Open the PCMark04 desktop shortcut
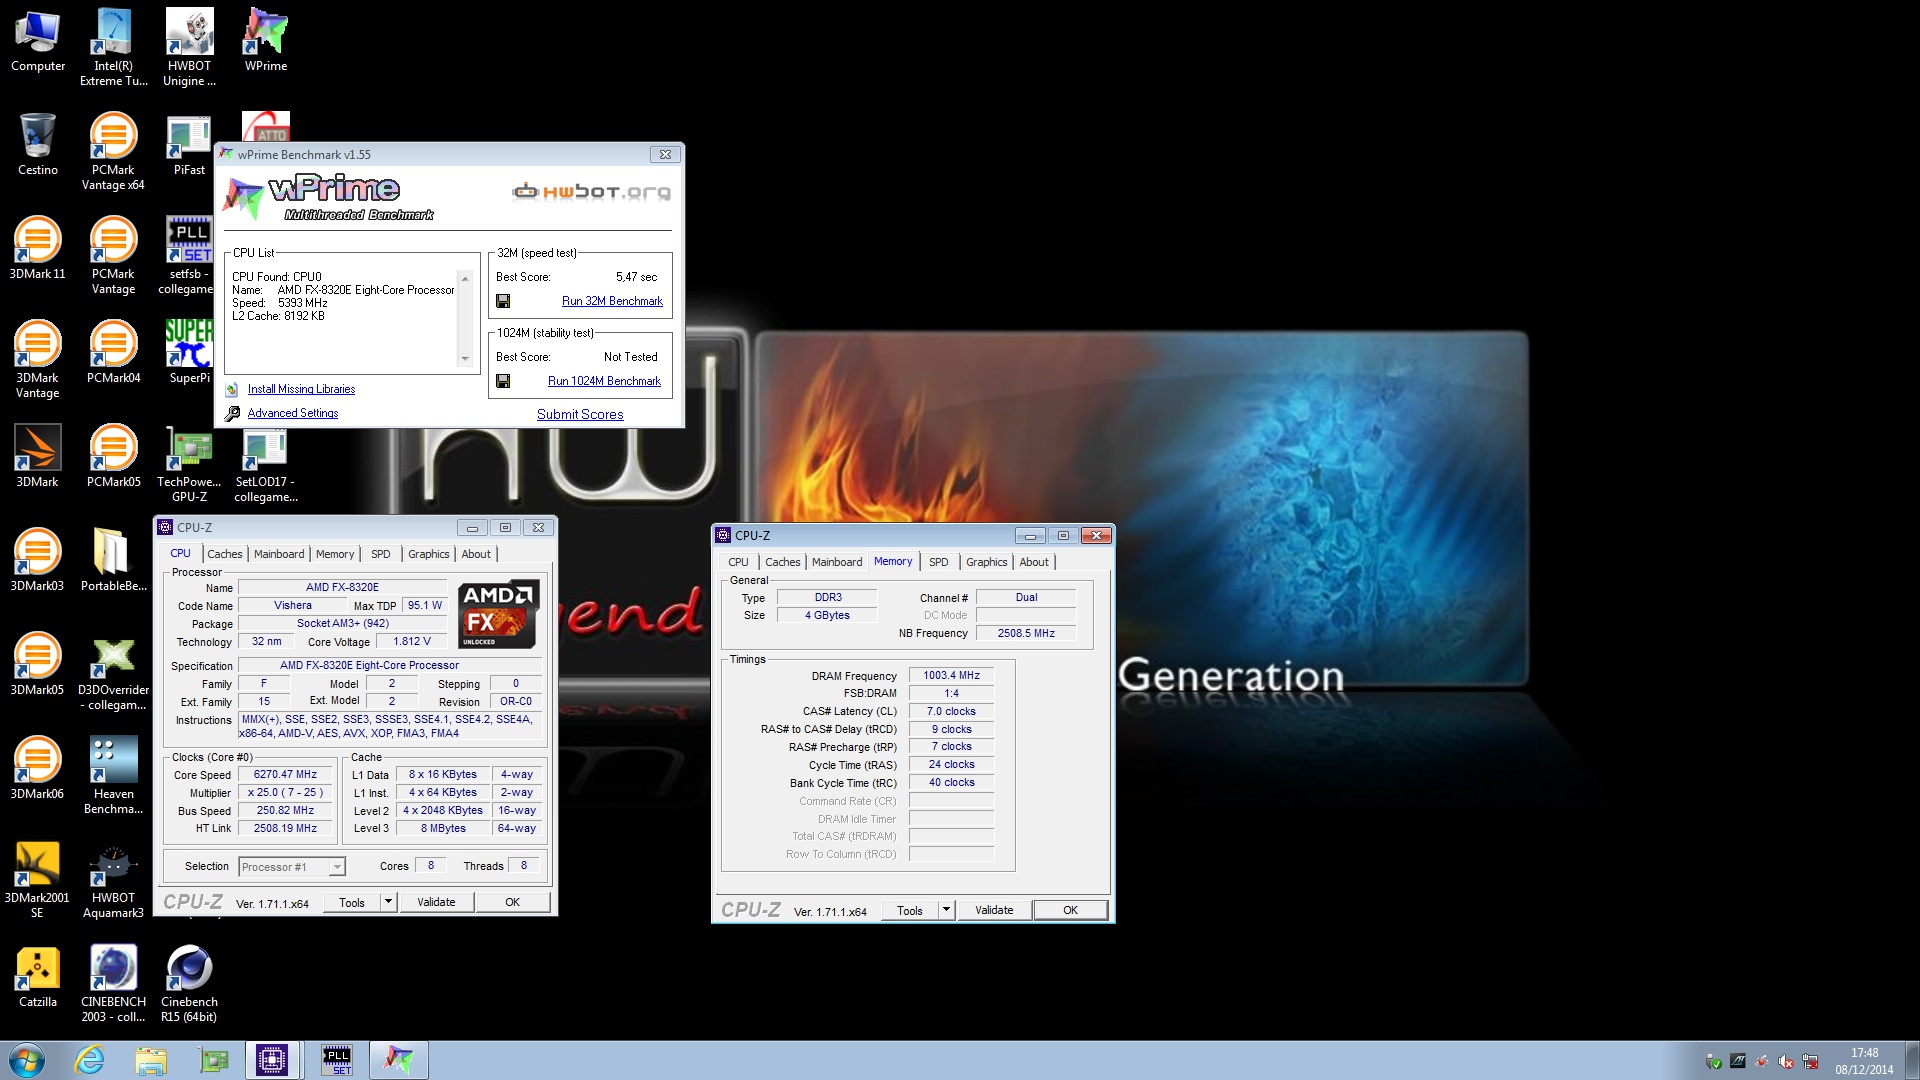Viewport: 1920px width, 1080px height. pyautogui.click(x=113, y=353)
